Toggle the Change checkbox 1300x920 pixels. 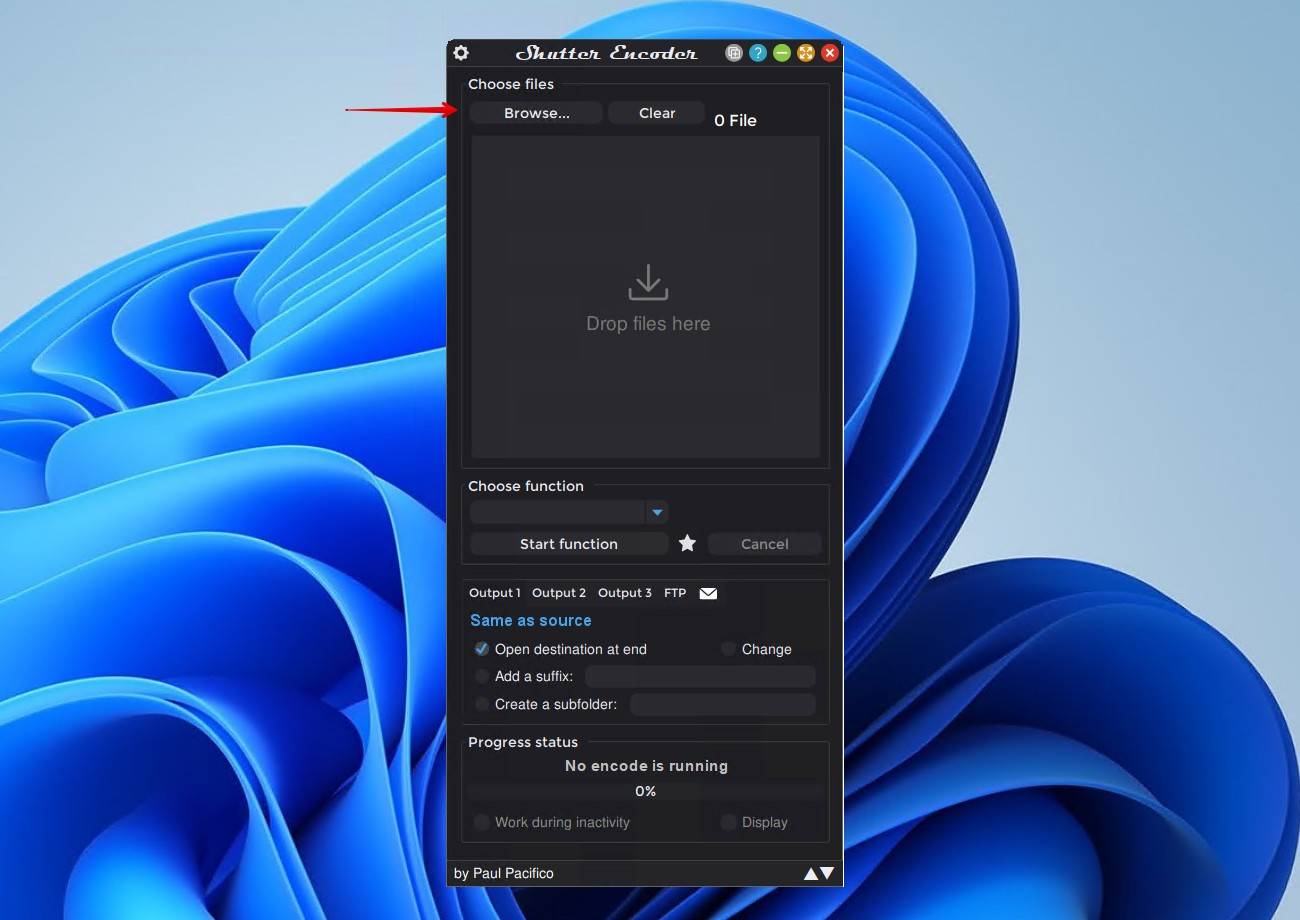(x=729, y=649)
